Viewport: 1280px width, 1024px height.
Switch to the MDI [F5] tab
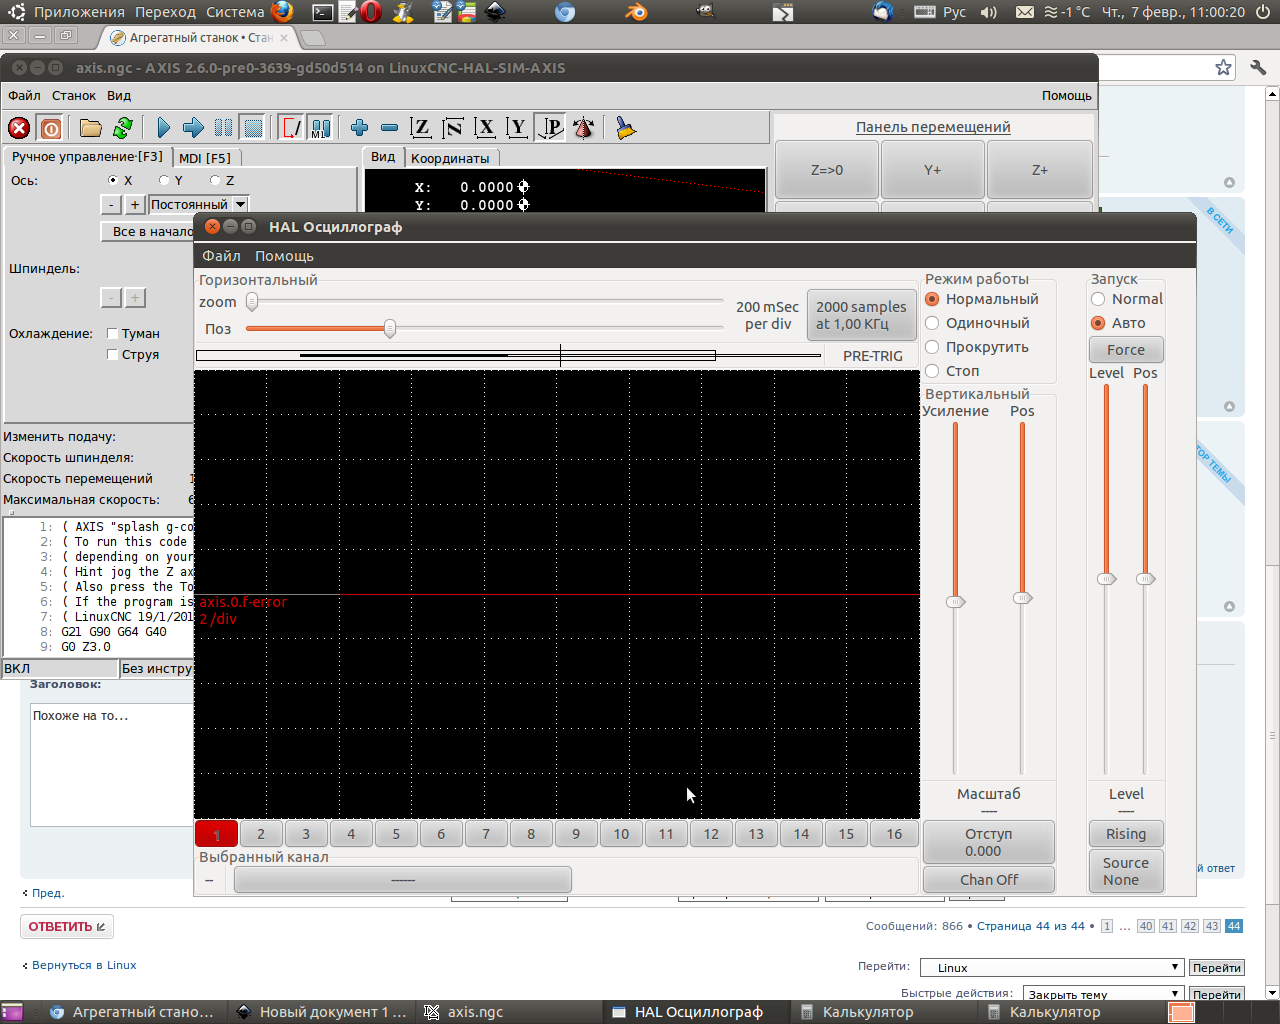point(205,158)
